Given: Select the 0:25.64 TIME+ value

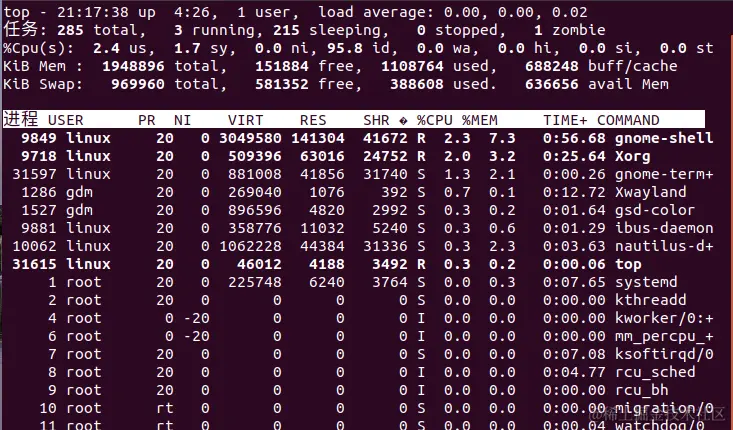Looking at the screenshot, I should (x=574, y=156).
